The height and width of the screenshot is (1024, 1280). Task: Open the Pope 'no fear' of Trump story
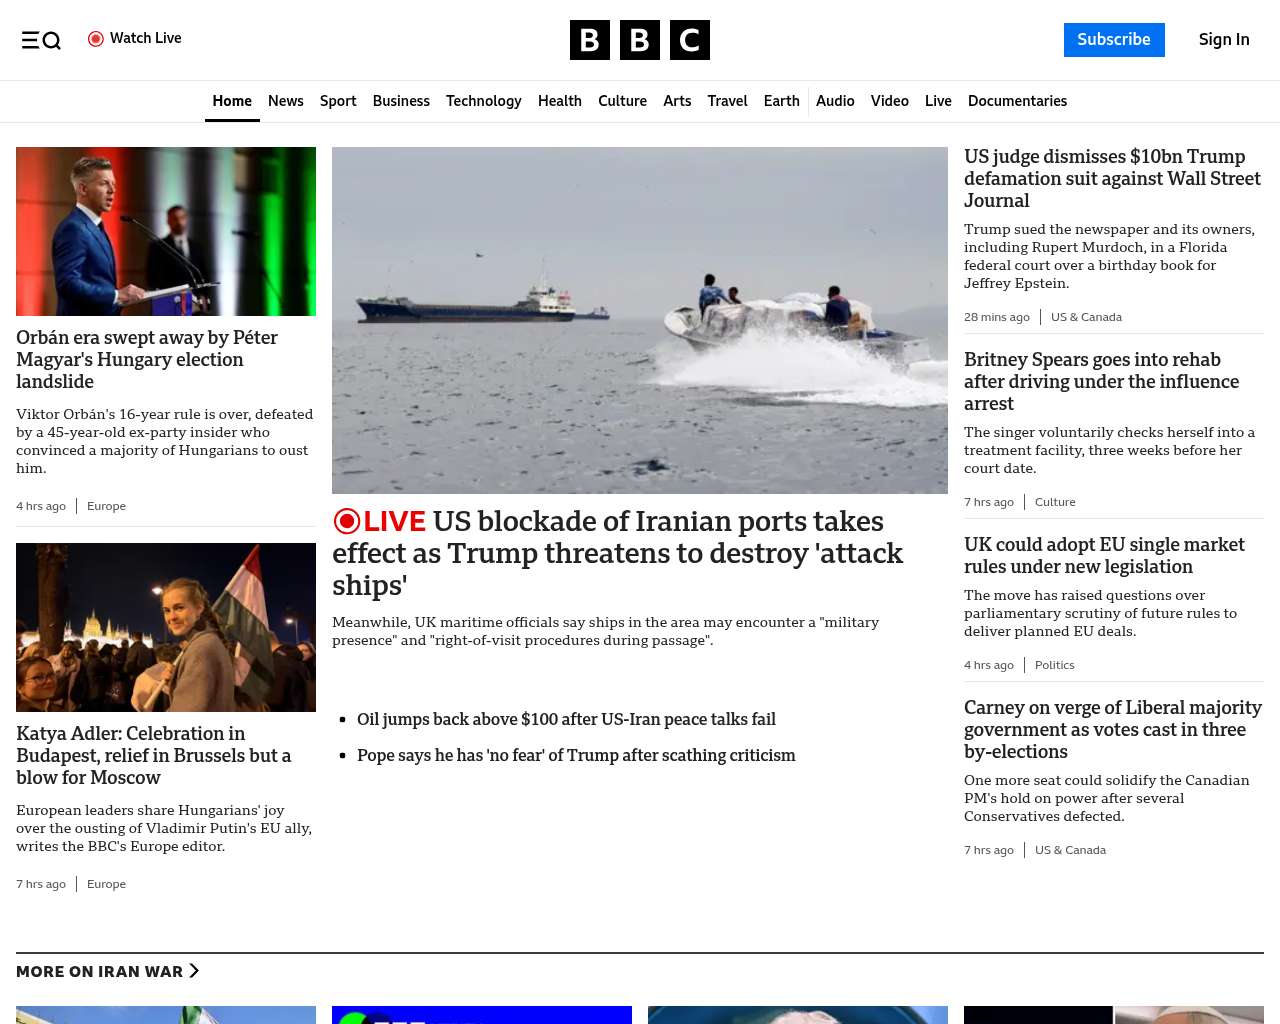point(576,755)
